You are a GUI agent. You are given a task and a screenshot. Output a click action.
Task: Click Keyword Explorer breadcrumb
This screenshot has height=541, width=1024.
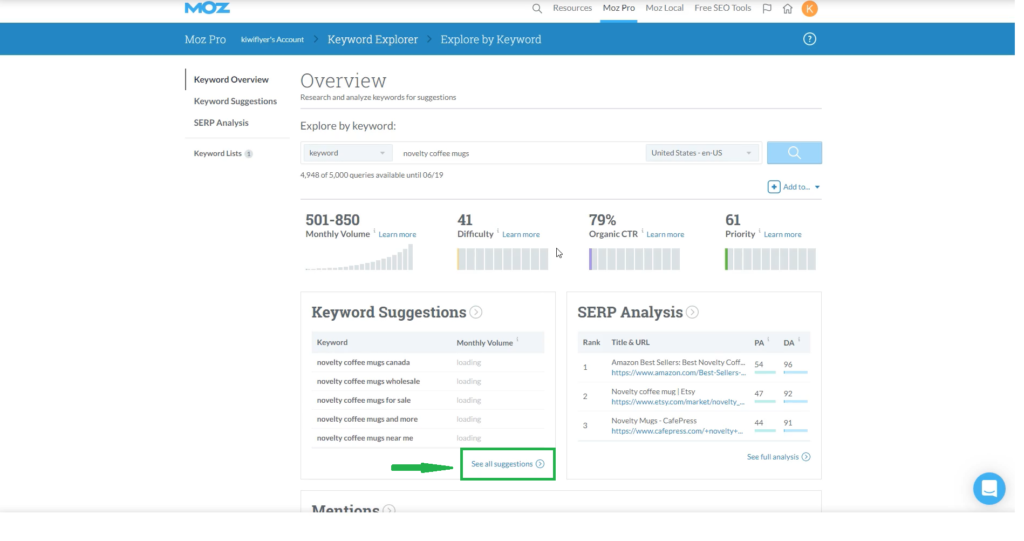pyautogui.click(x=372, y=39)
